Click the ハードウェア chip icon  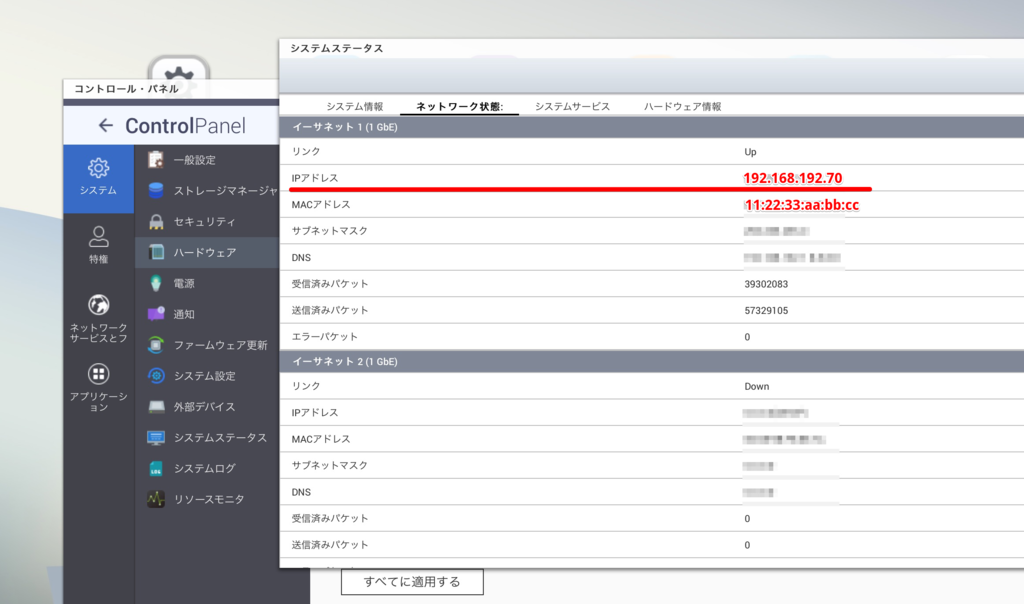point(155,252)
